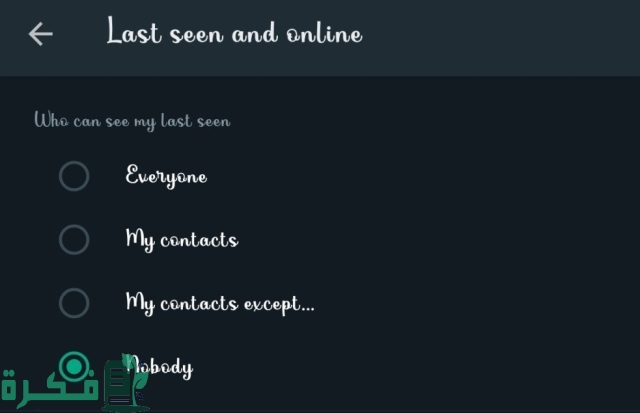Click the word online in the header title
640x413 pixels.
(x=324, y=33)
